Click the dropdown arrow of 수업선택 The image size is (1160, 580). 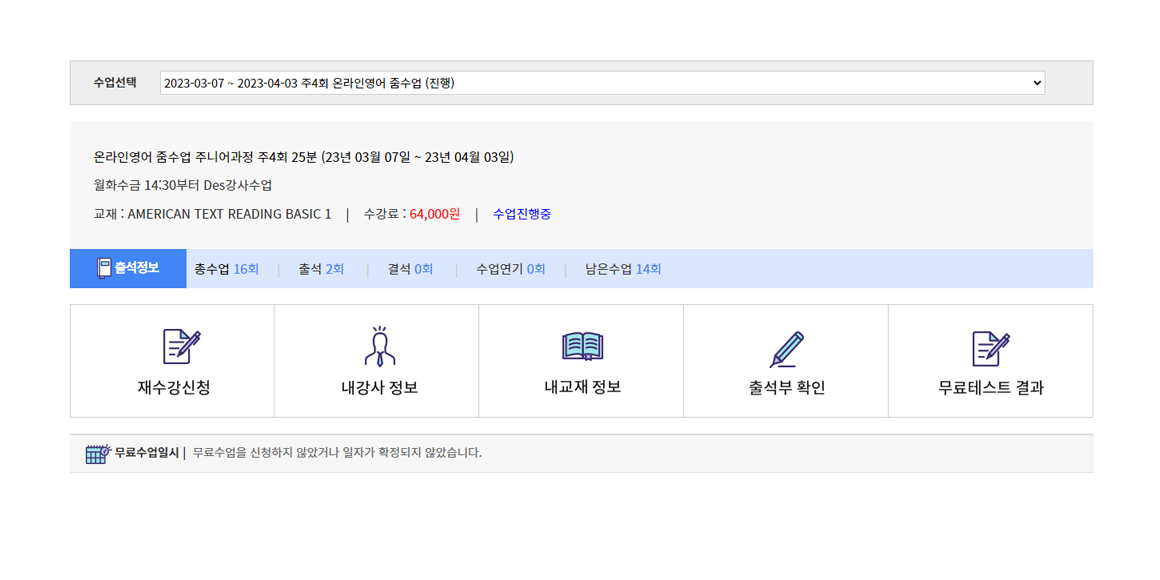[1036, 83]
